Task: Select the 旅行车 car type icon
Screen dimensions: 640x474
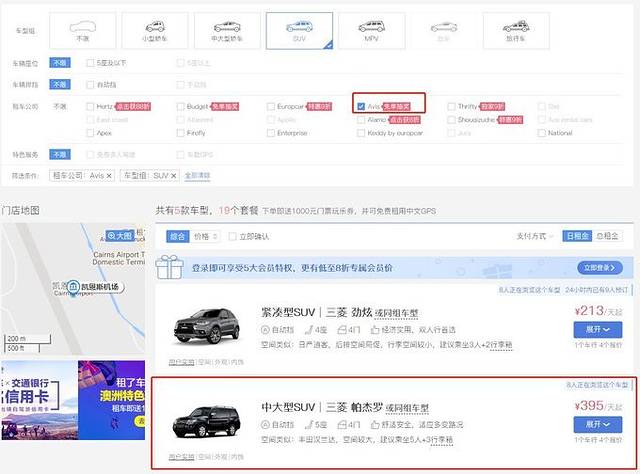Action: pos(516,30)
